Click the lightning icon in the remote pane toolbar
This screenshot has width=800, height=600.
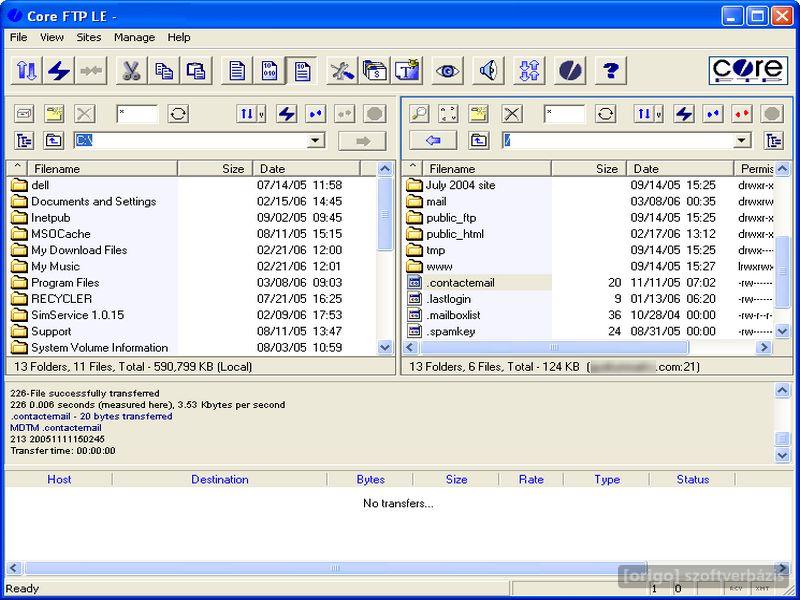(x=684, y=114)
